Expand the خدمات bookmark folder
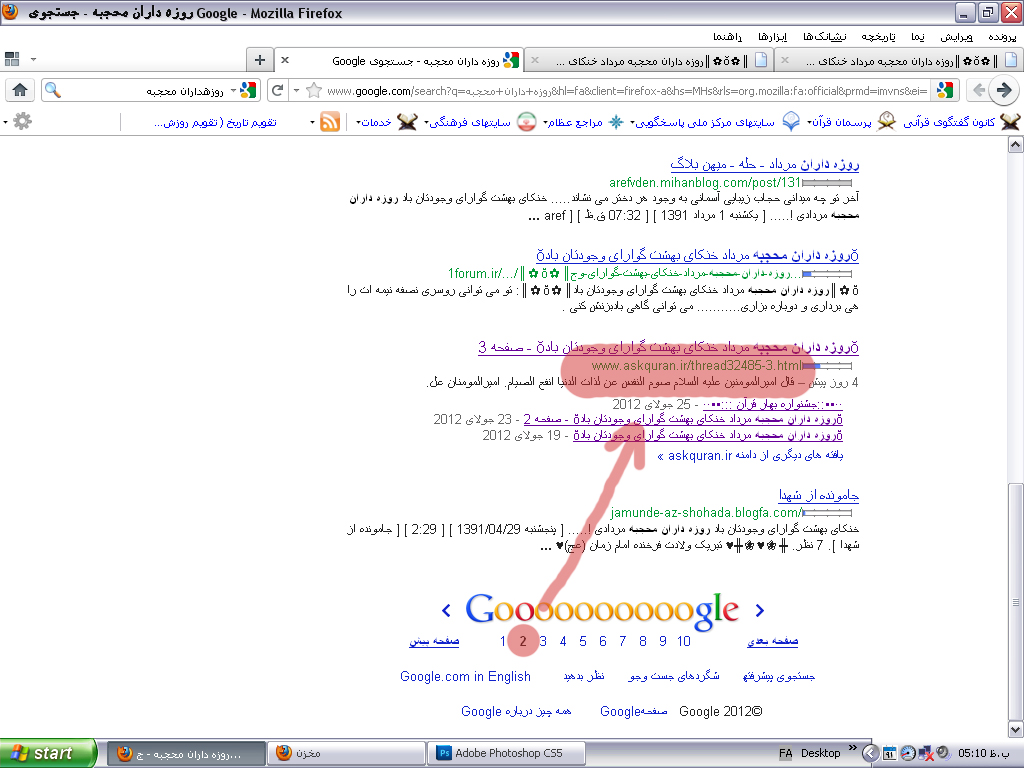This screenshot has width=1024, height=768. click(374, 122)
